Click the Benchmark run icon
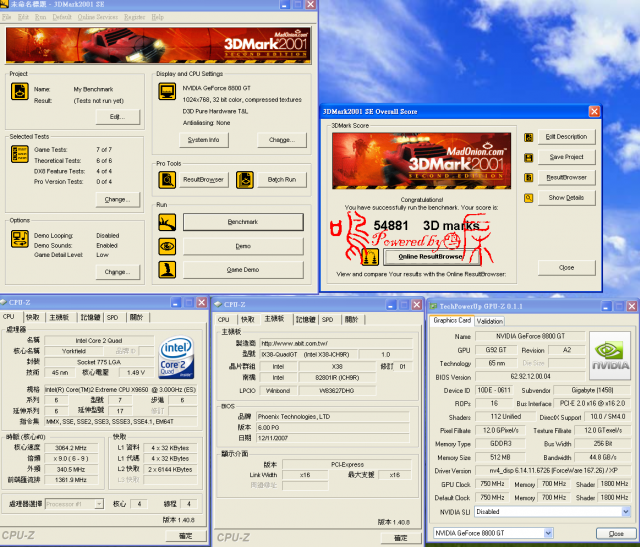The width and height of the screenshot is (640, 547). click(167, 222)
